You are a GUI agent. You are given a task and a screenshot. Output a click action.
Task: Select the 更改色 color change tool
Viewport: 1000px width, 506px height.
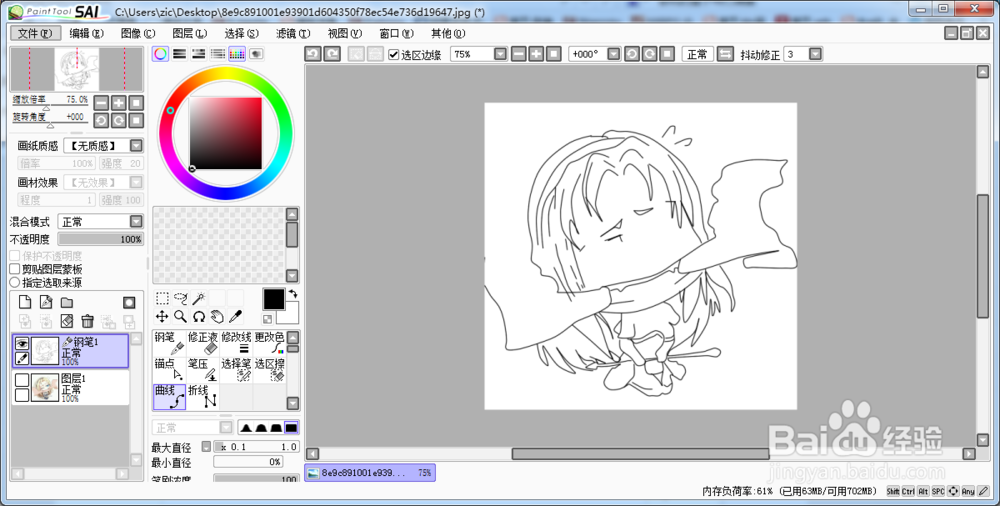tap(269, 343)
